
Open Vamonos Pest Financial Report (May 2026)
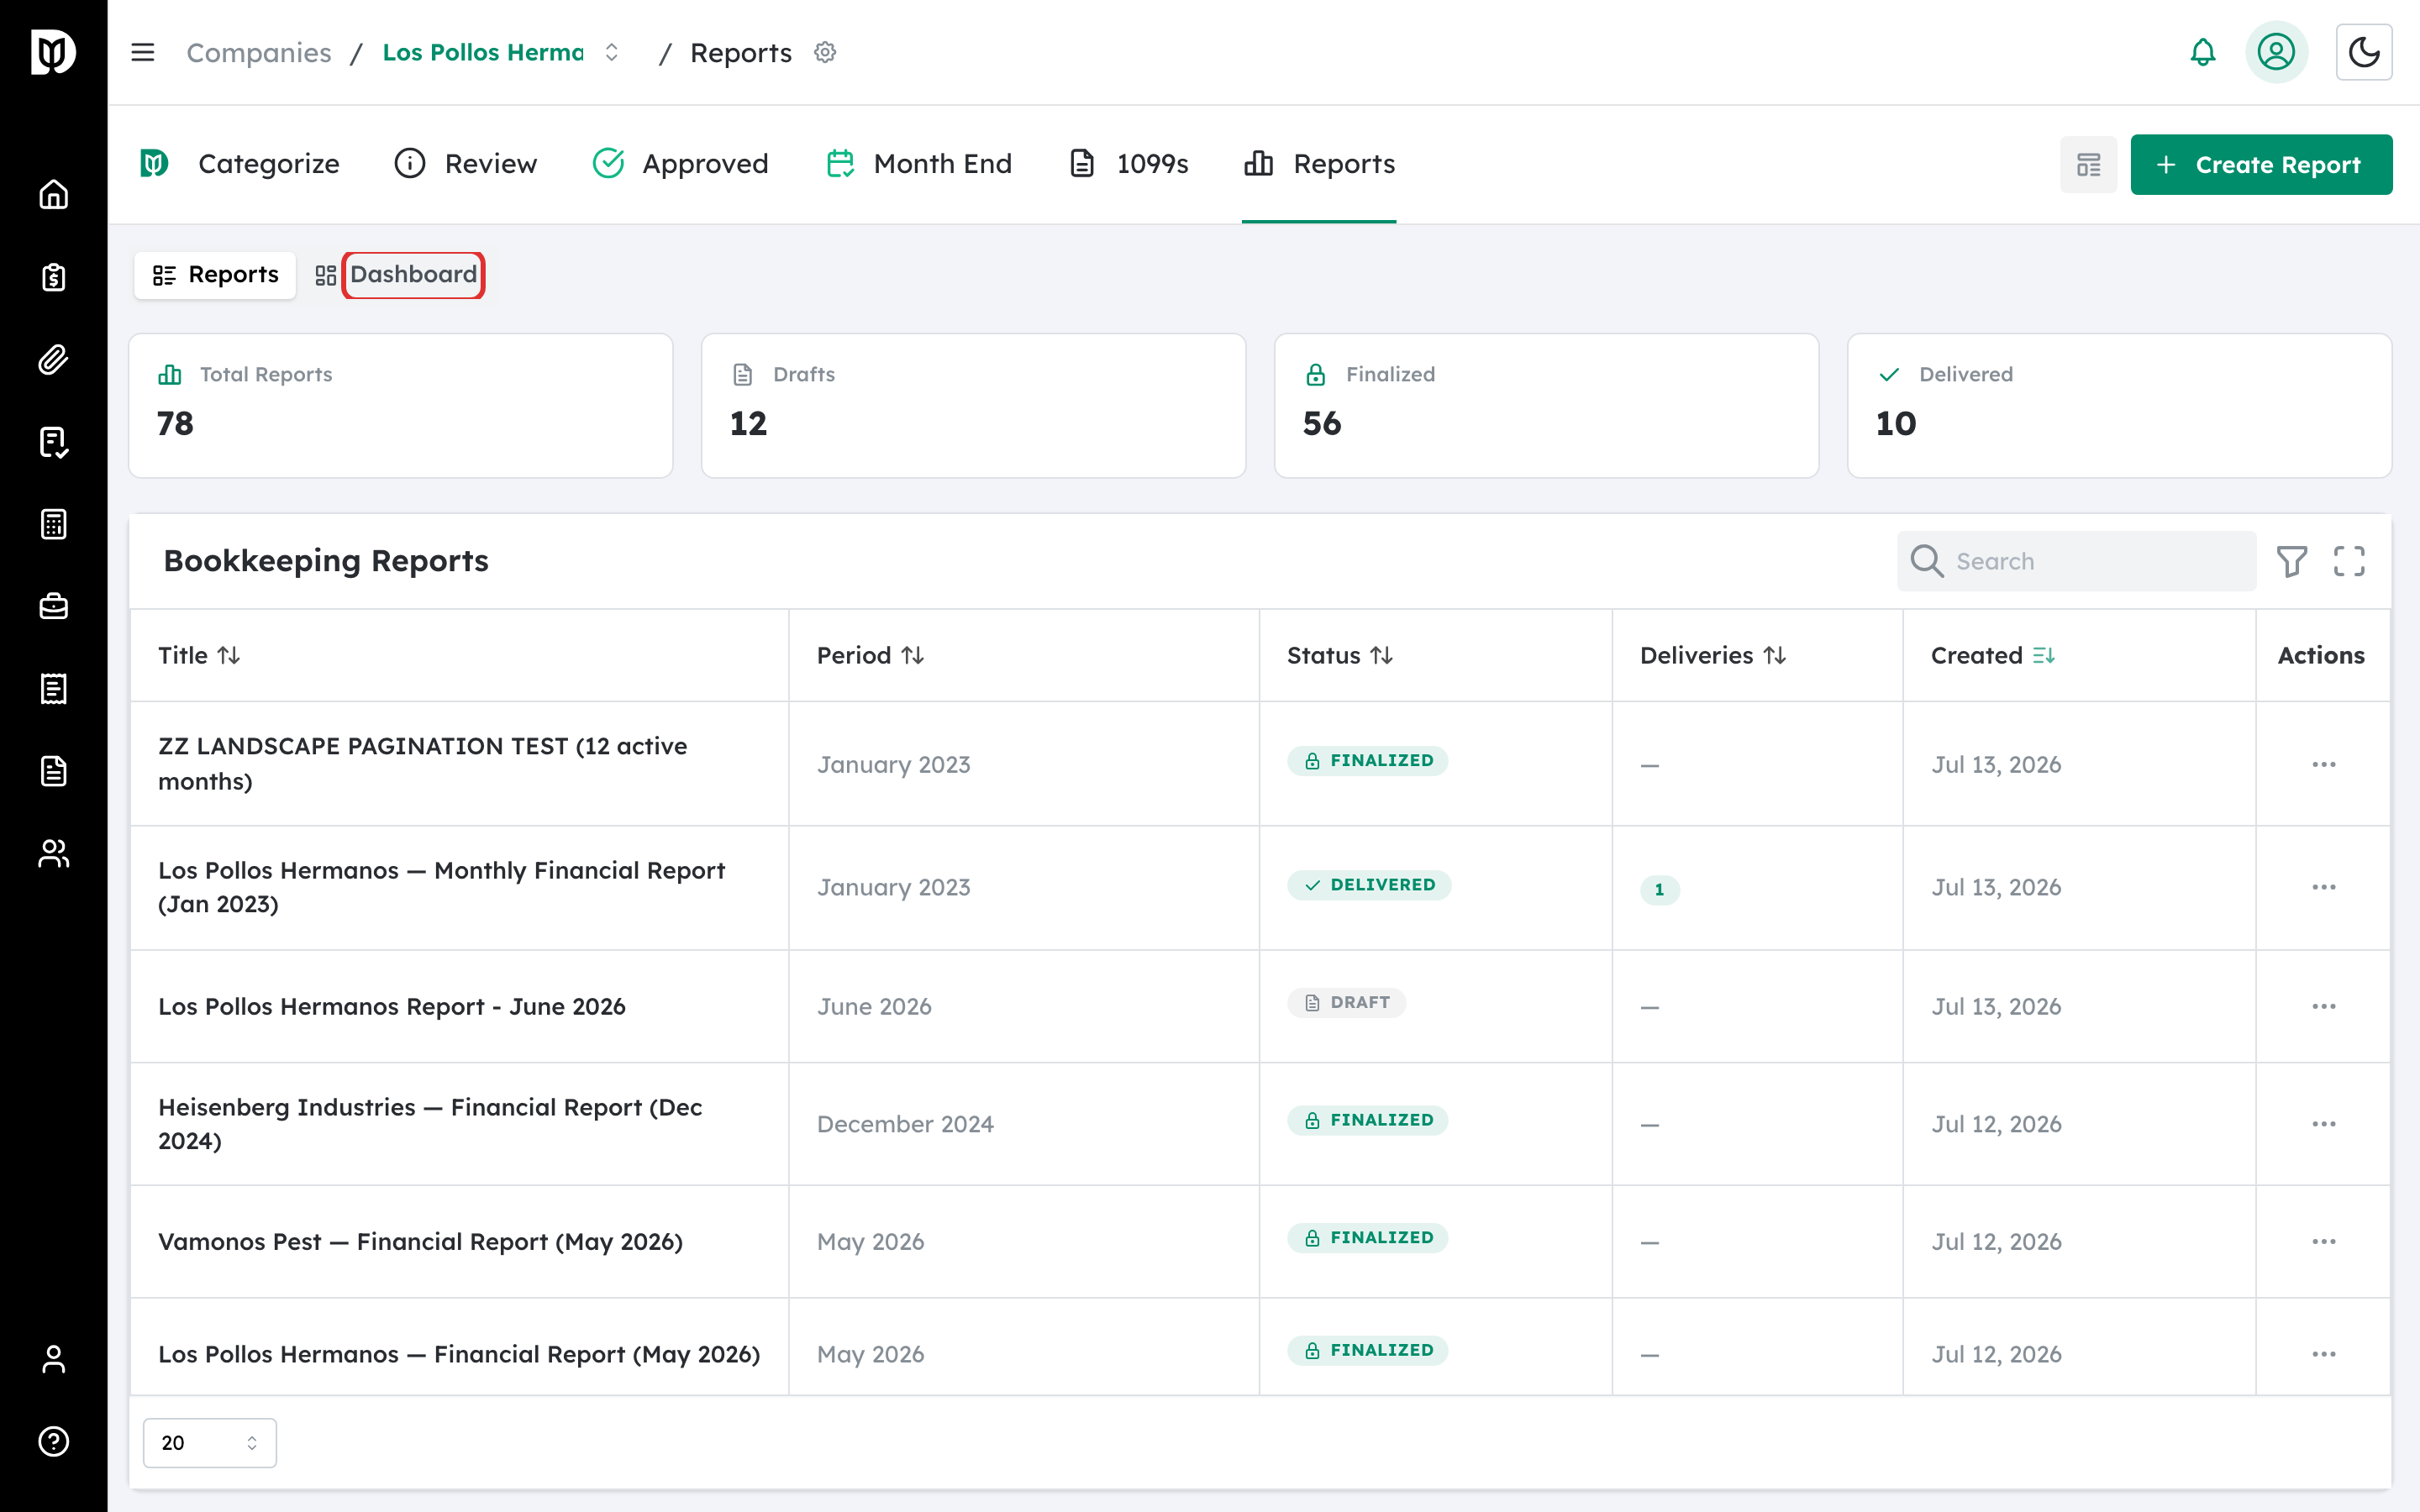(421, 1241)
